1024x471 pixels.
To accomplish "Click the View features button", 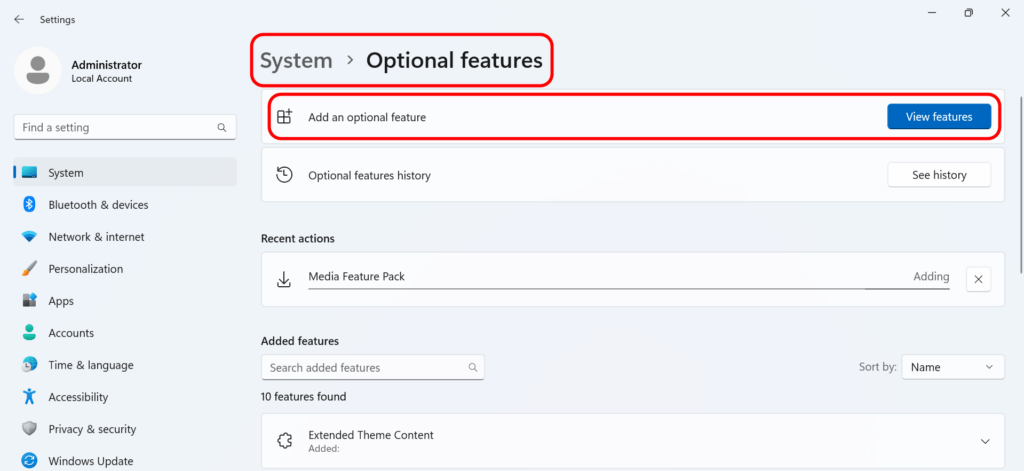I will 938,117.
